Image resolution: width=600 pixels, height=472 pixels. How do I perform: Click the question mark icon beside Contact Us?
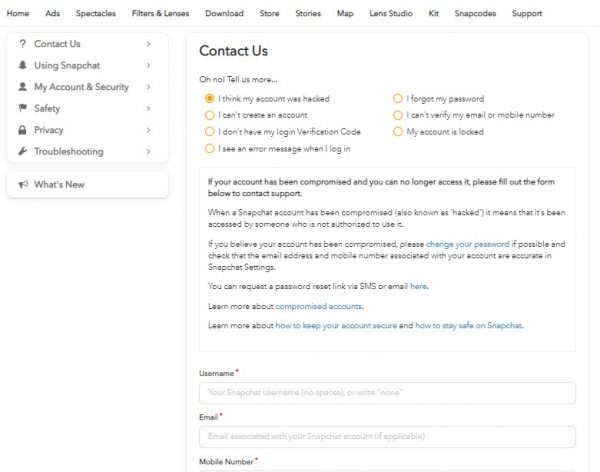pos(22,44)
